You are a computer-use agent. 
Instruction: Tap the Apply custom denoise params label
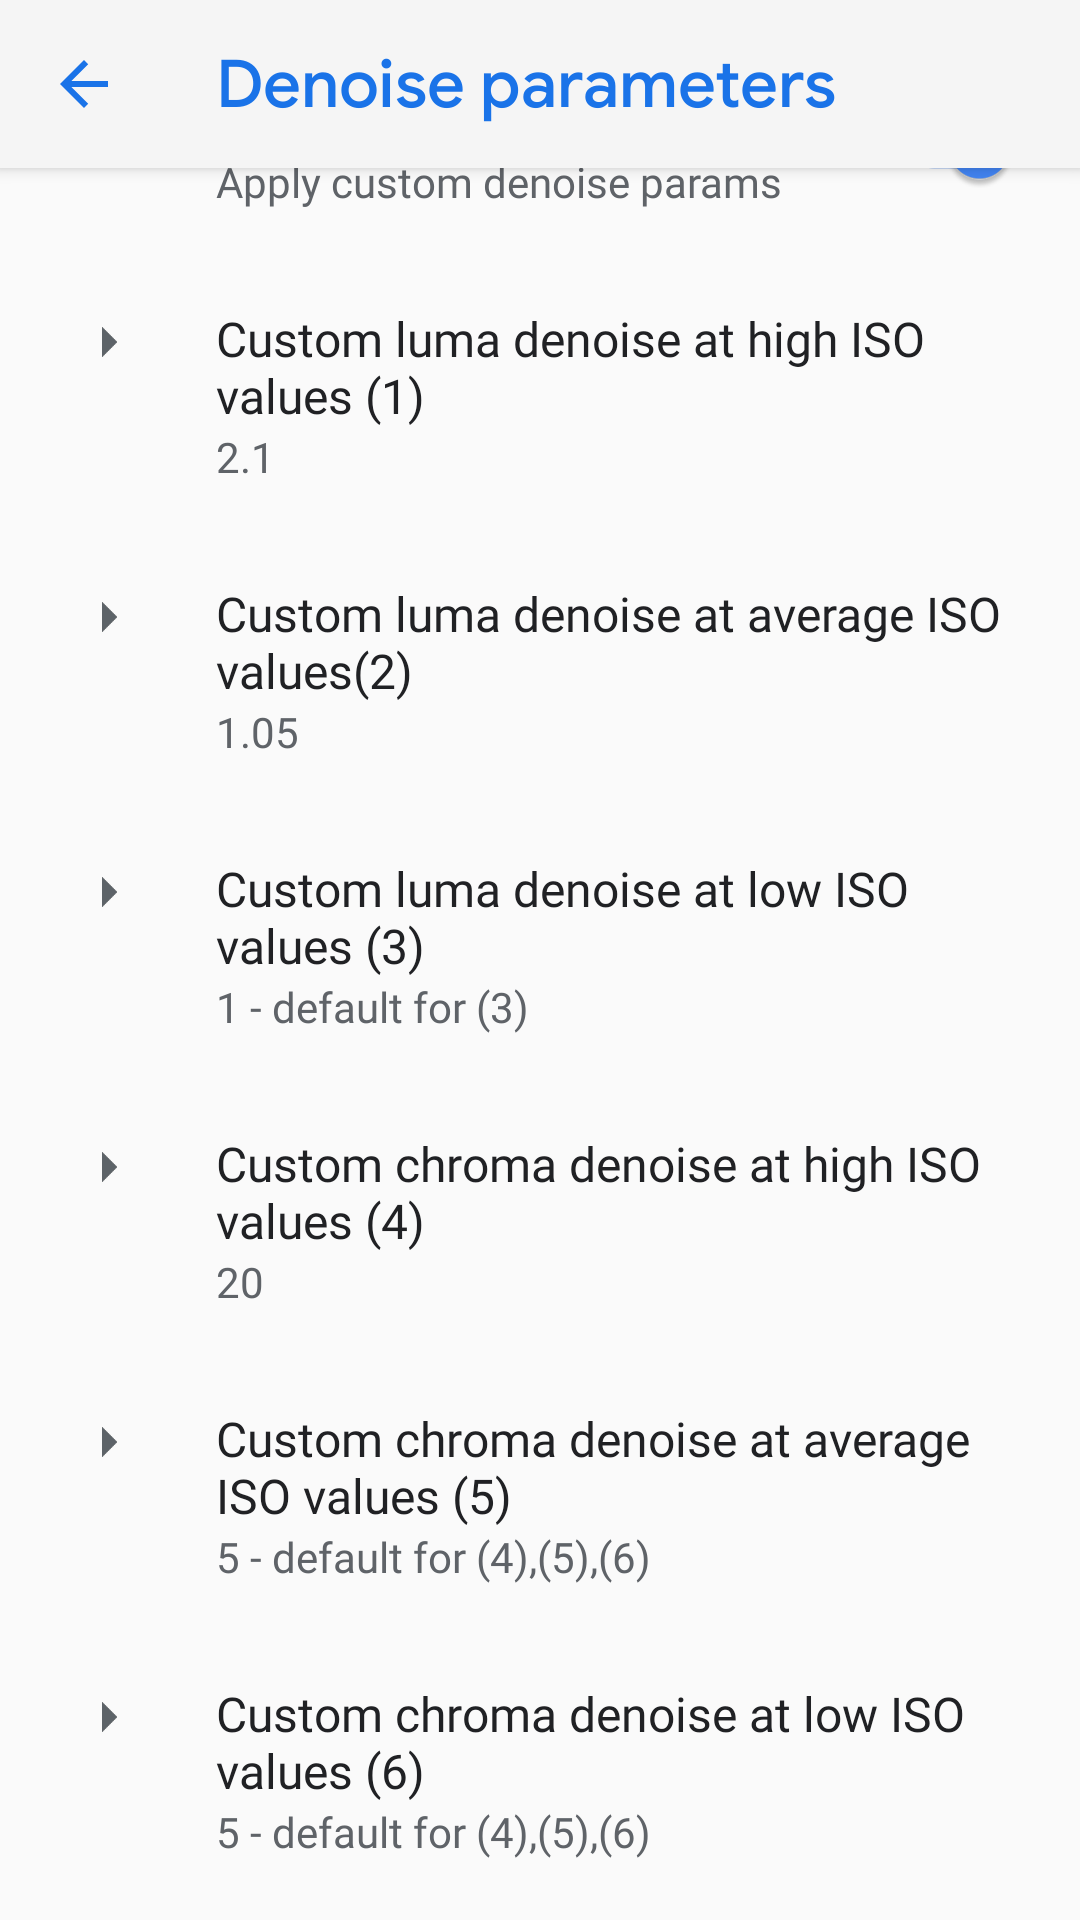pyautogui.click(x=498, y=185)
